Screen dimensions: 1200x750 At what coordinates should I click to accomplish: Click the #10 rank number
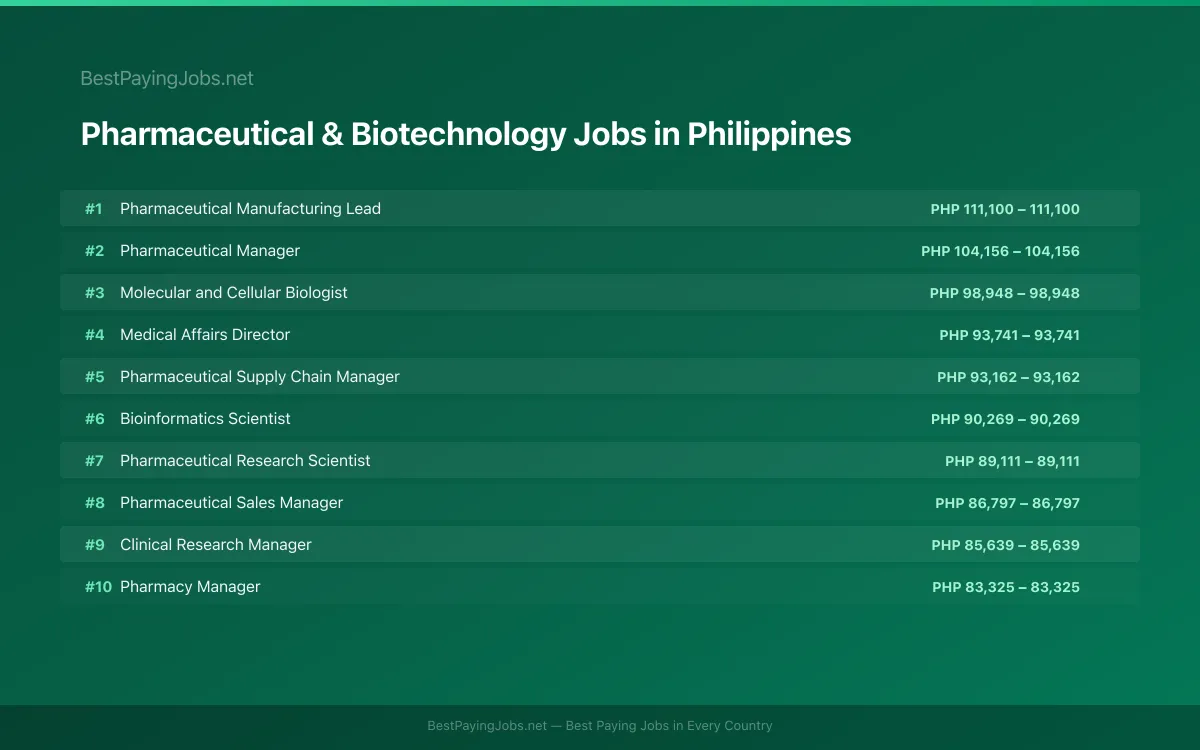[98, 587]
